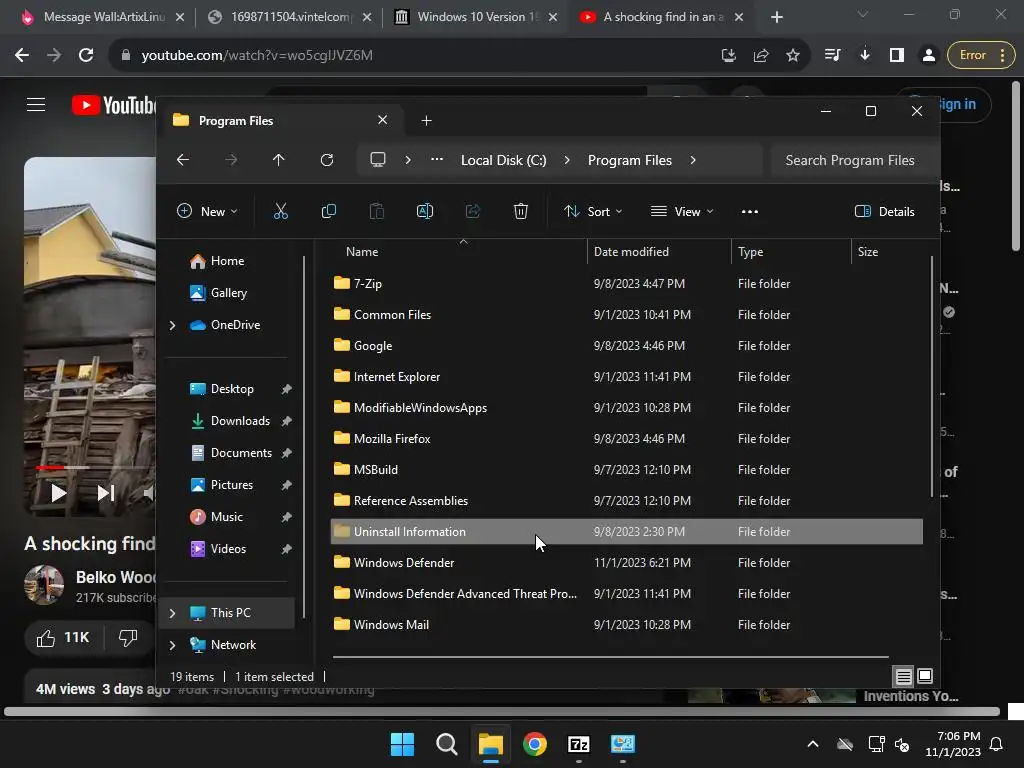1024x768 pixels.
Task: Toggle the Details pane button
Action: [x=885, y=211]
